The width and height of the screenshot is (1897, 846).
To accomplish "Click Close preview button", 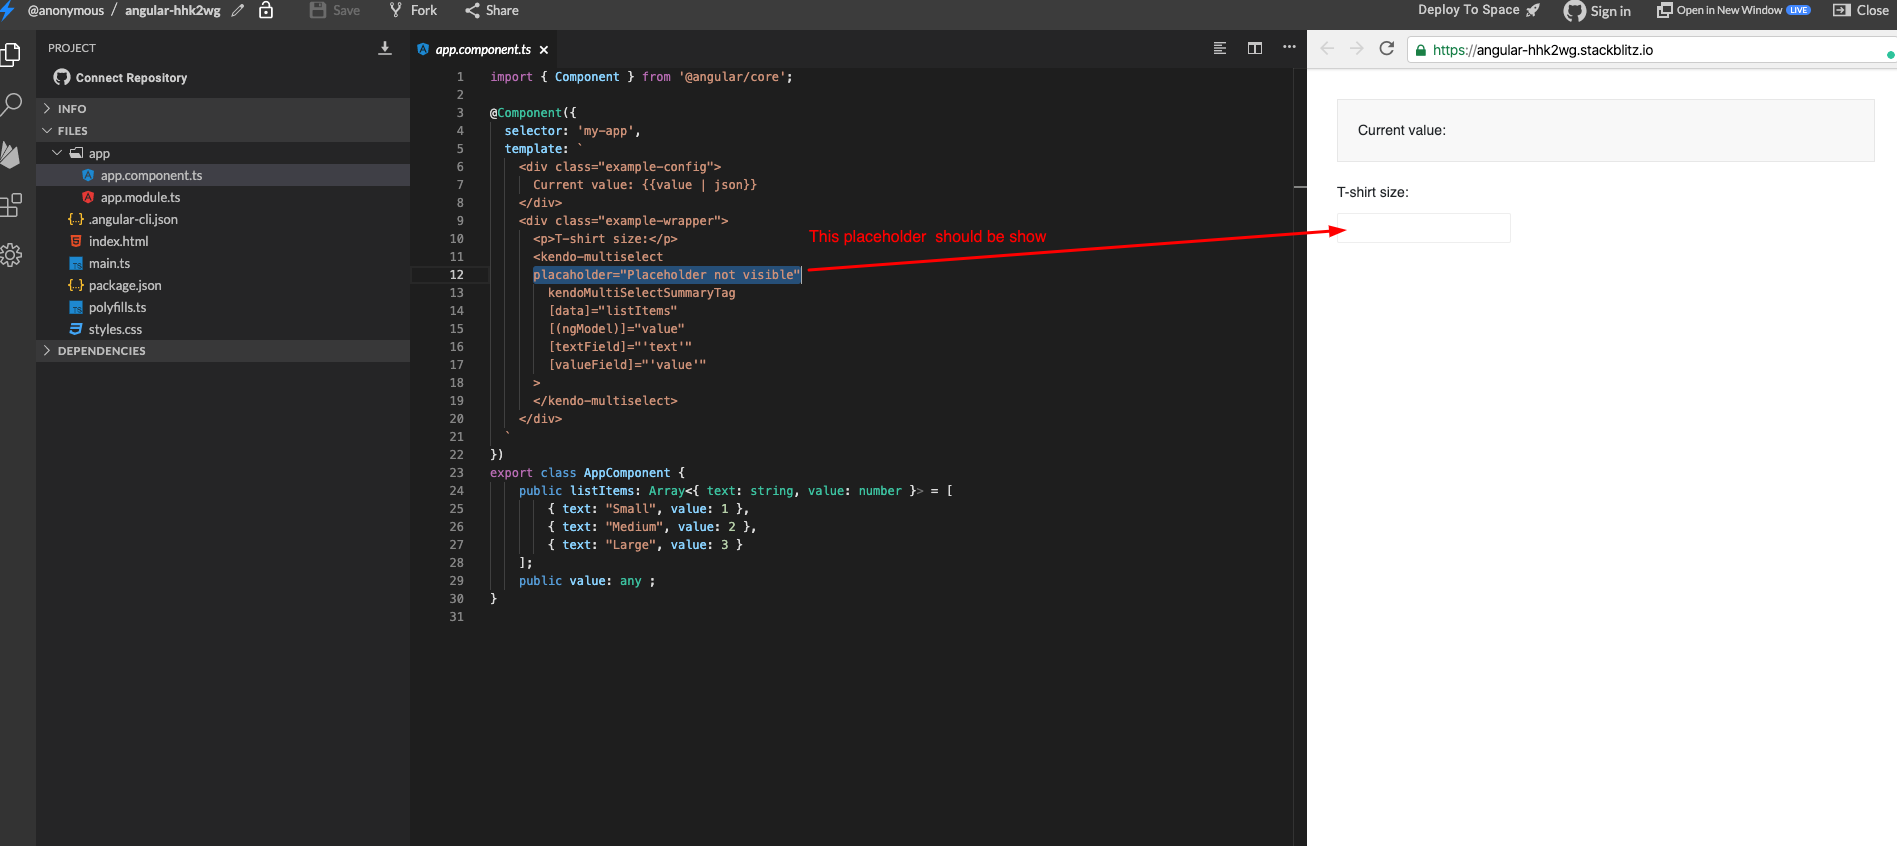I will point(1861,10).
